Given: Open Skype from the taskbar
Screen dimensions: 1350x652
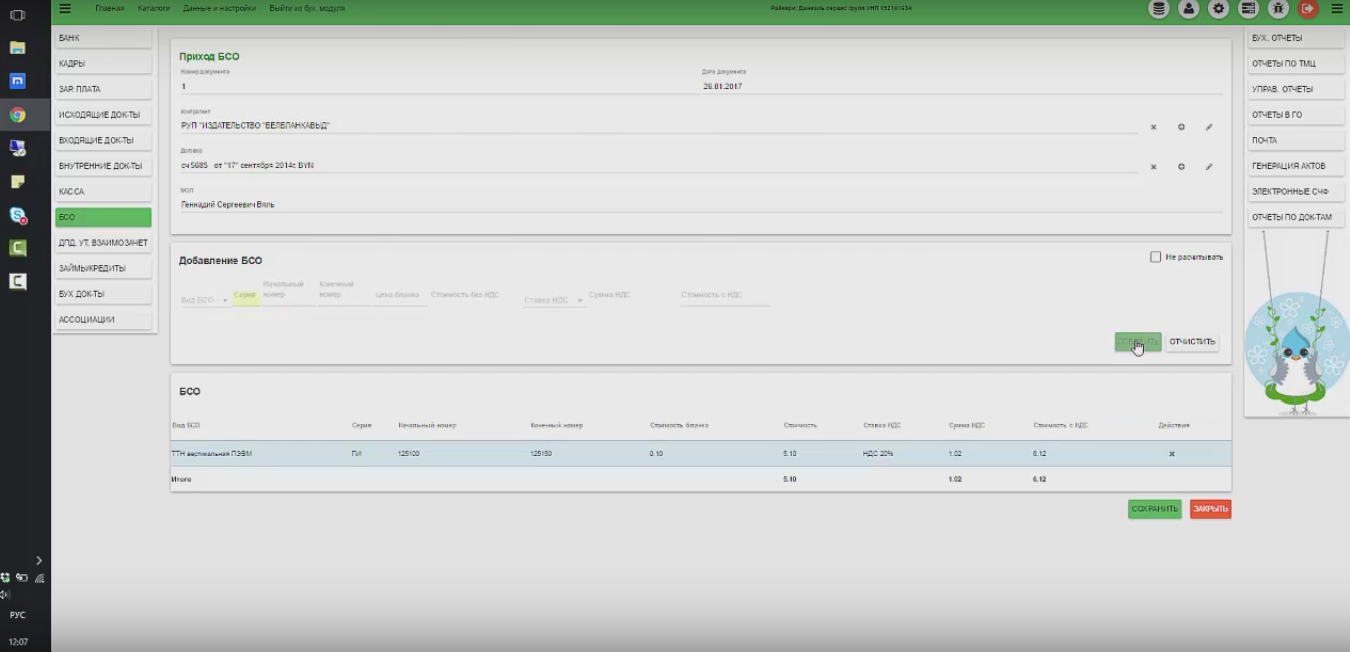Looking at the screenshot, I should [x=17, y=215].
